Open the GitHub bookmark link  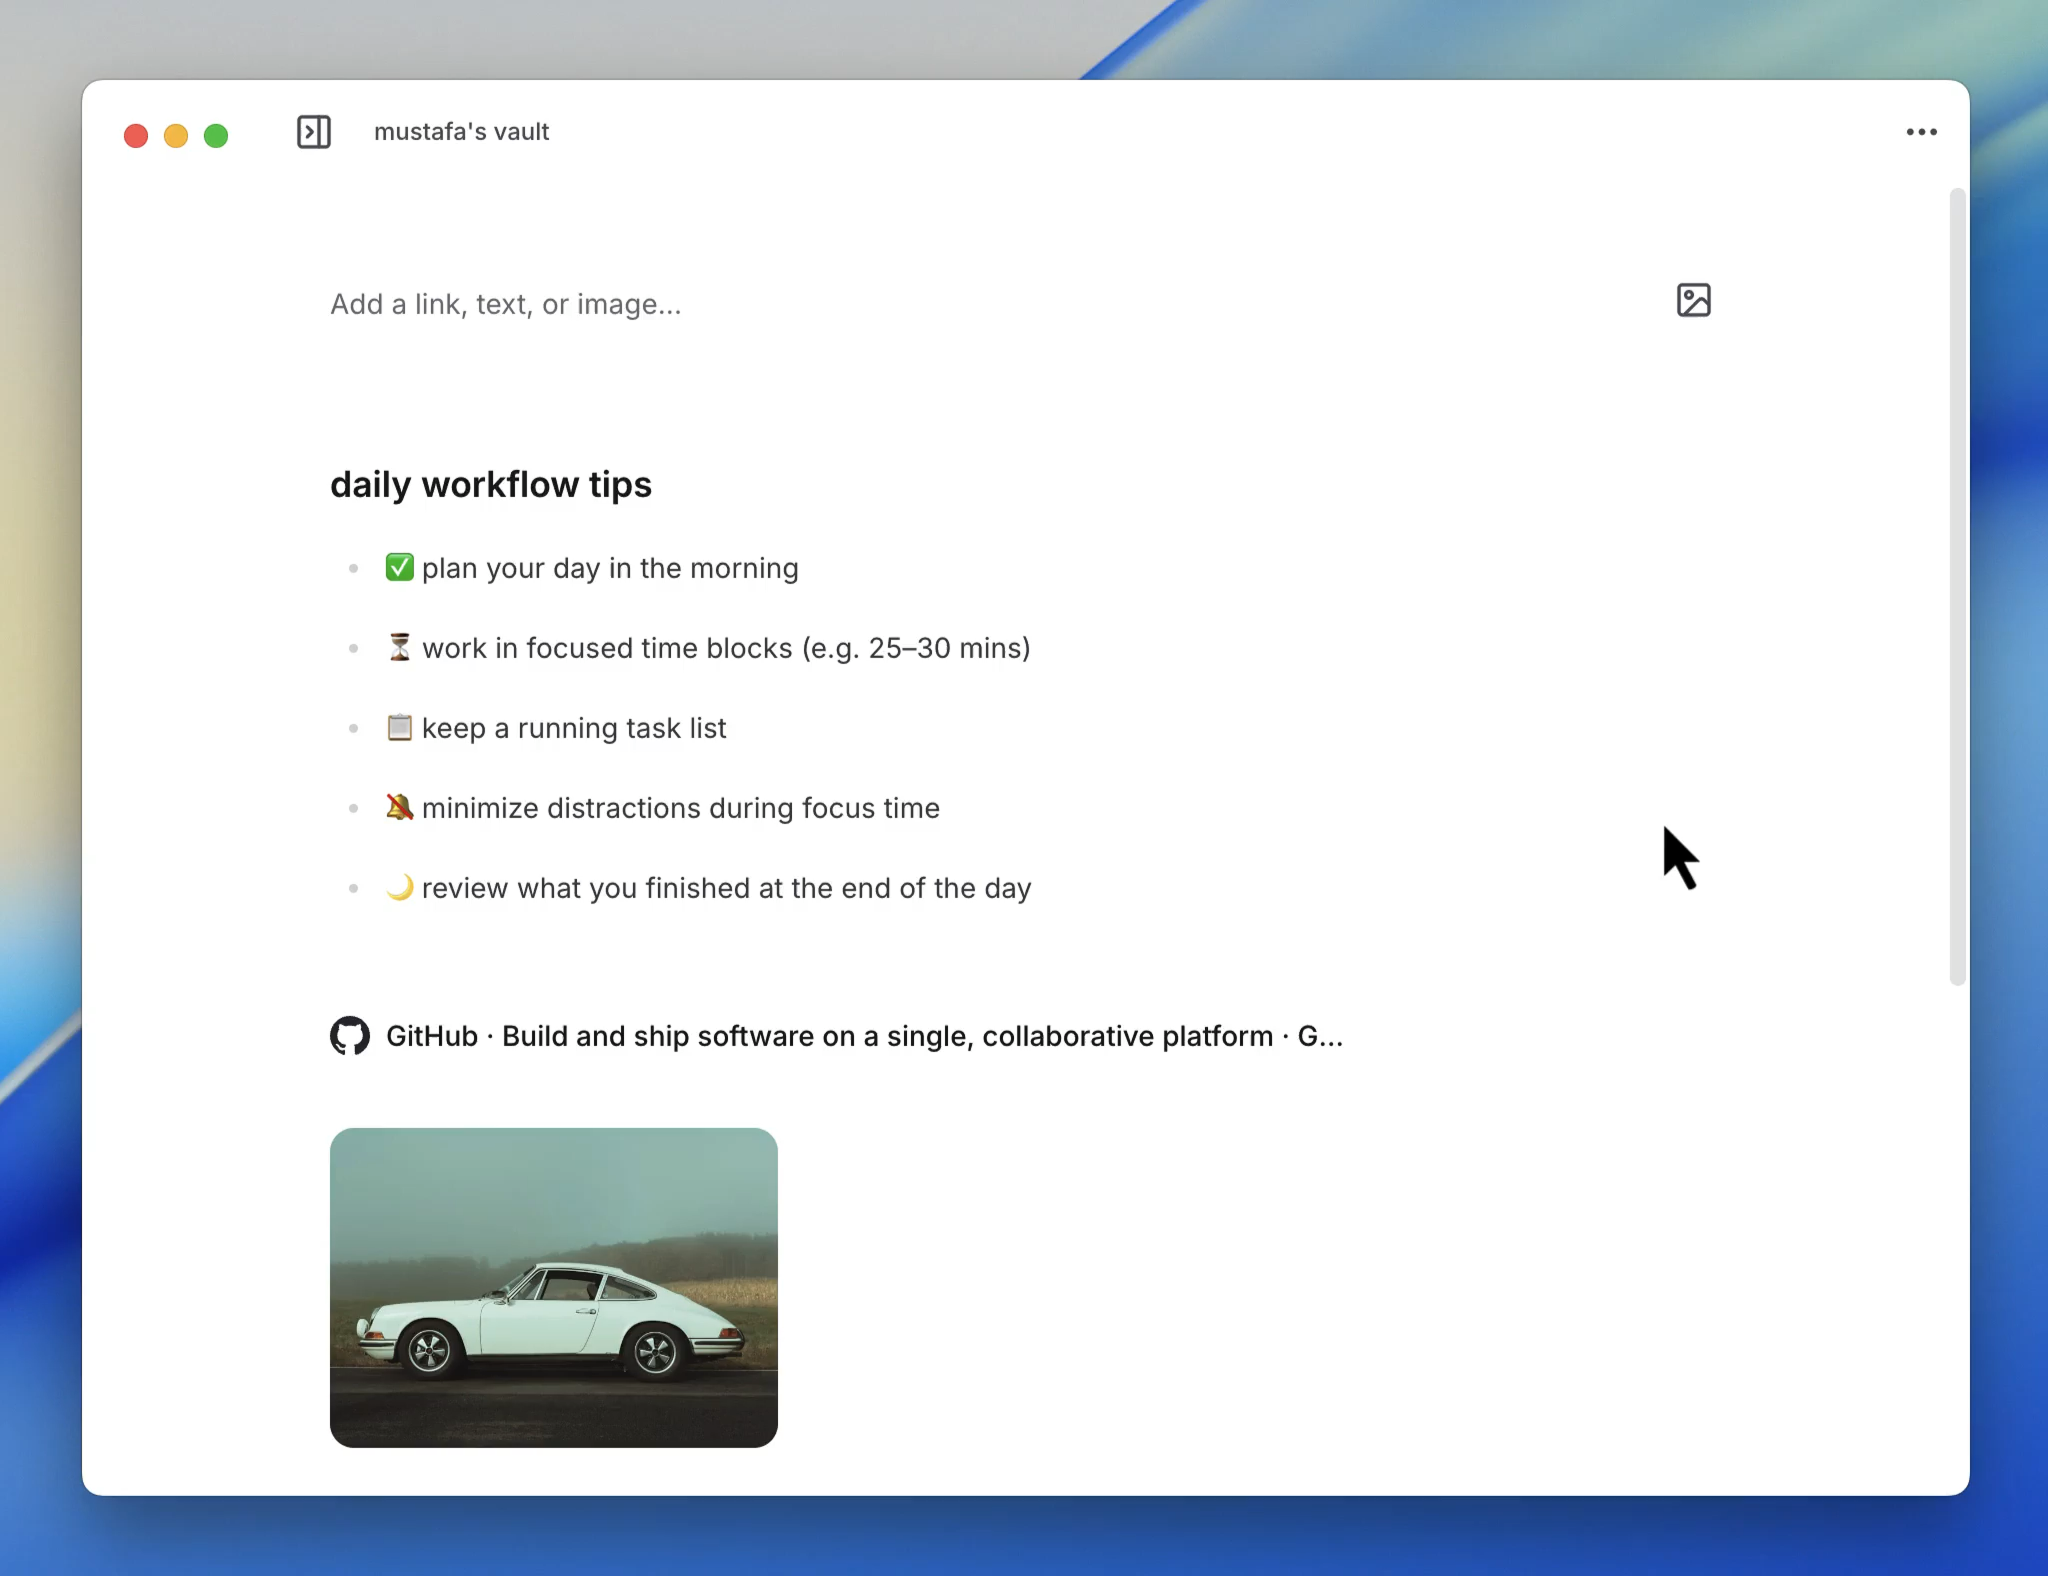click(864, 1036)
